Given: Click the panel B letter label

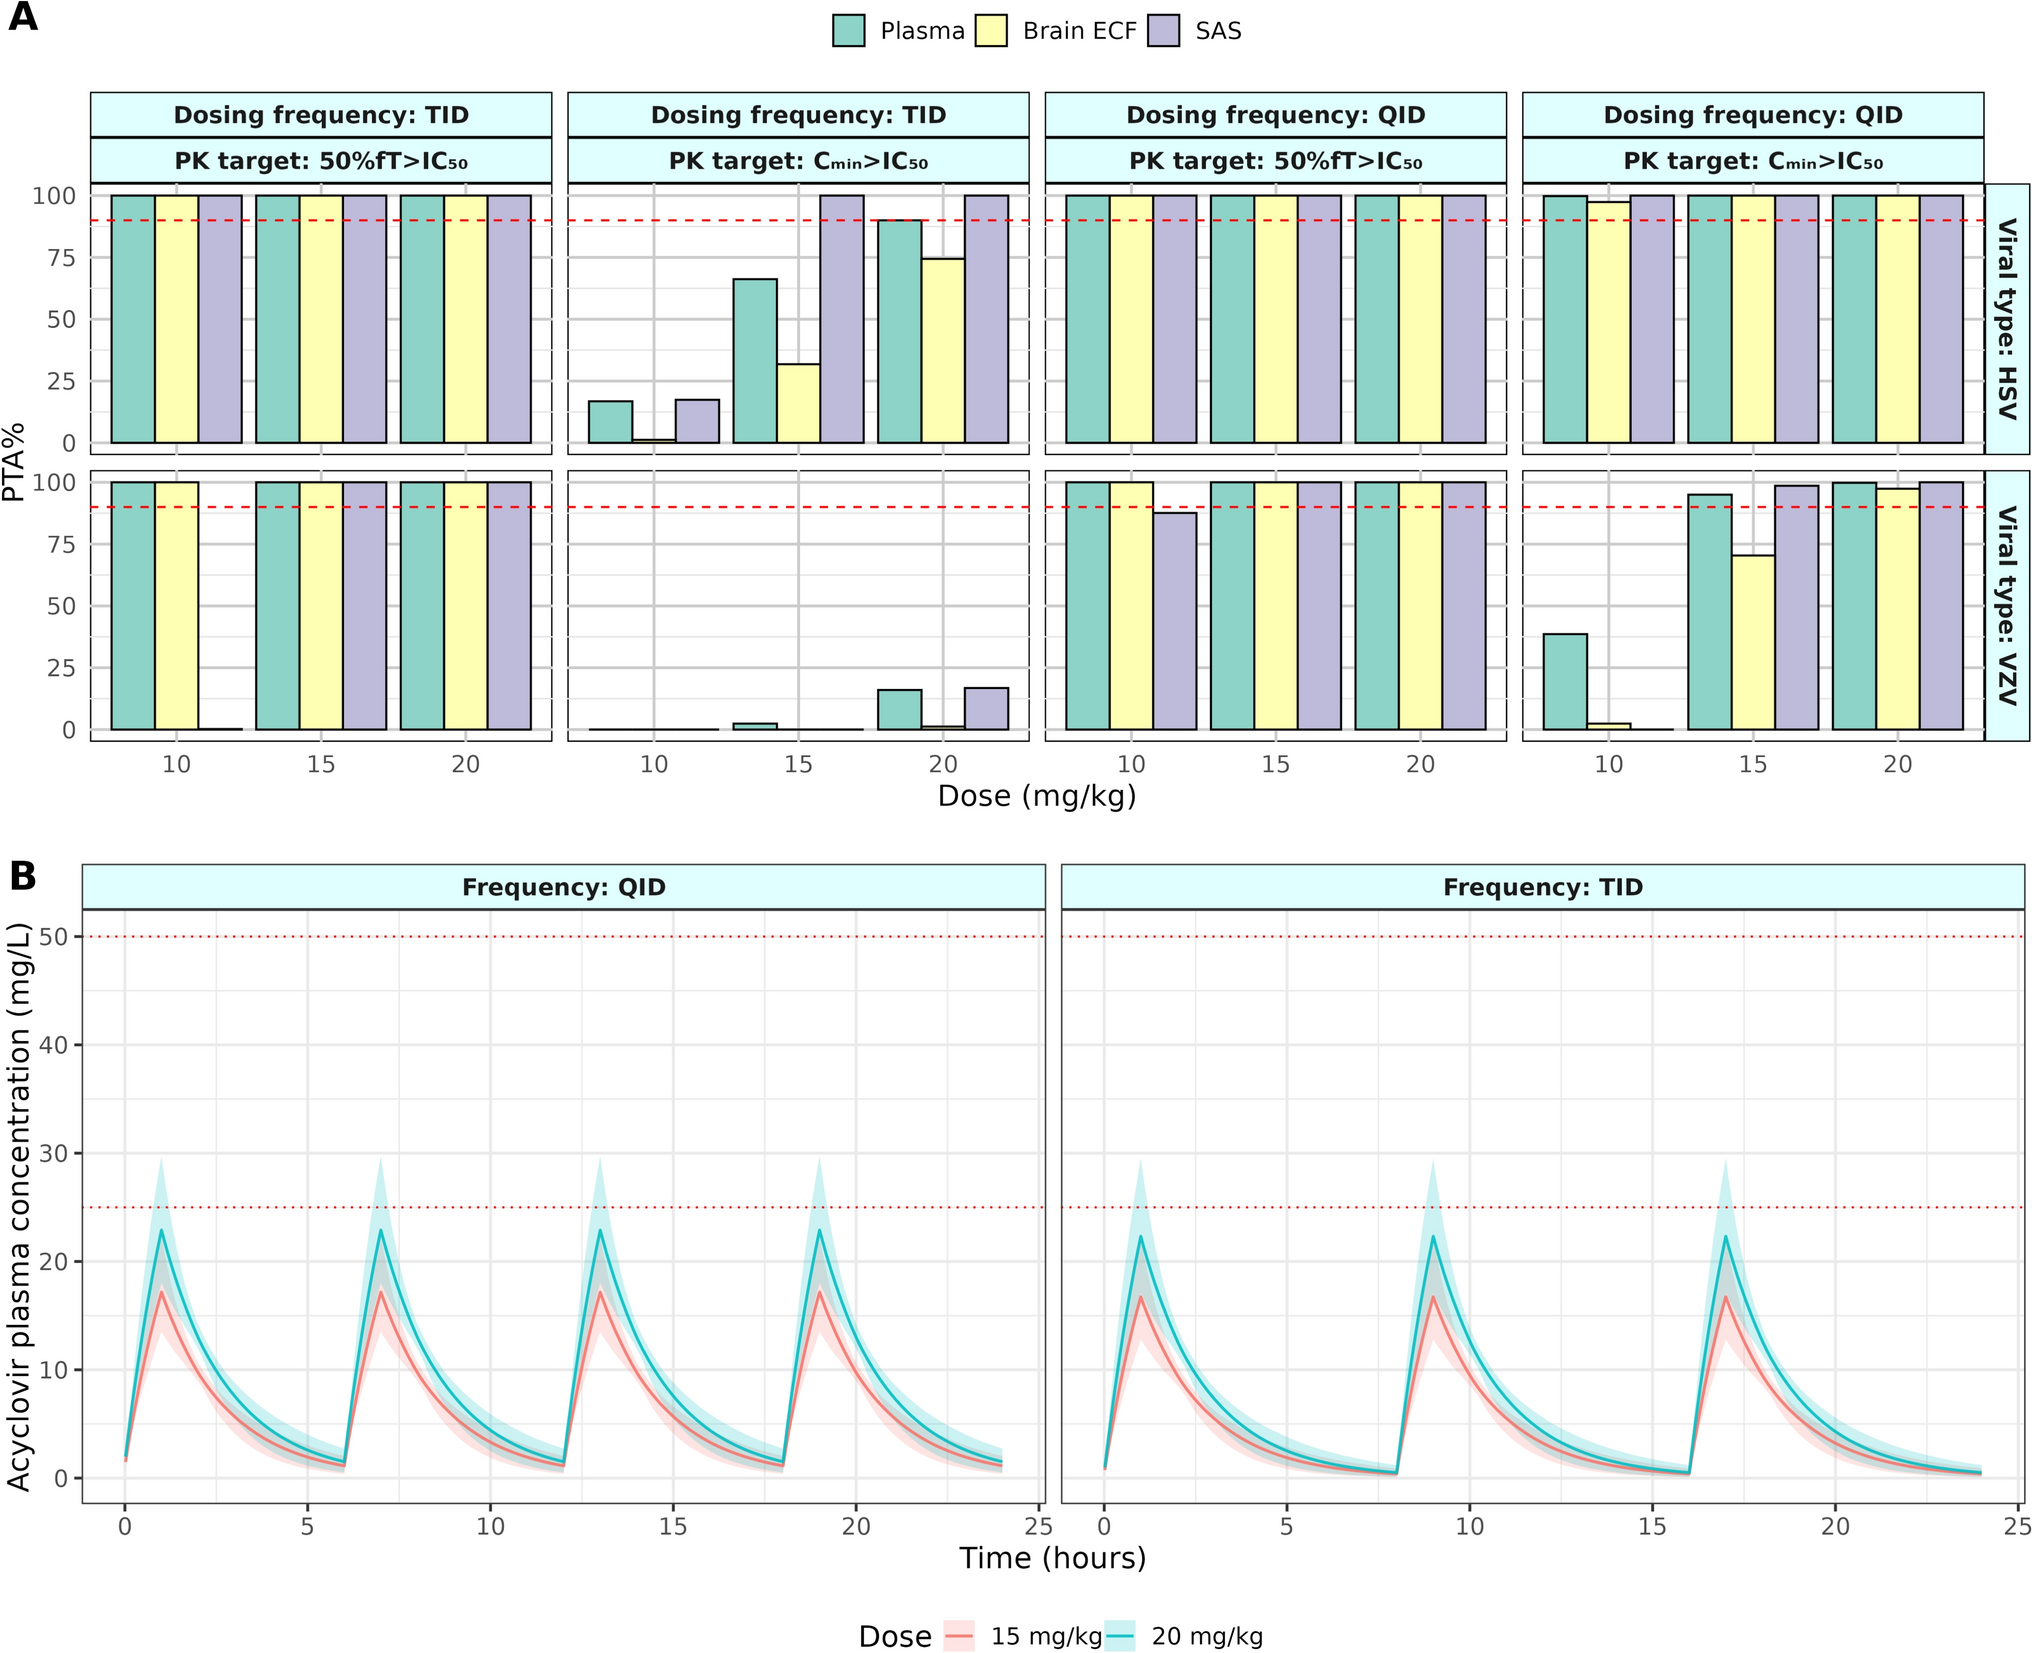Looking at the screenshot, I should pyautogui.click(x=22, y=876).
